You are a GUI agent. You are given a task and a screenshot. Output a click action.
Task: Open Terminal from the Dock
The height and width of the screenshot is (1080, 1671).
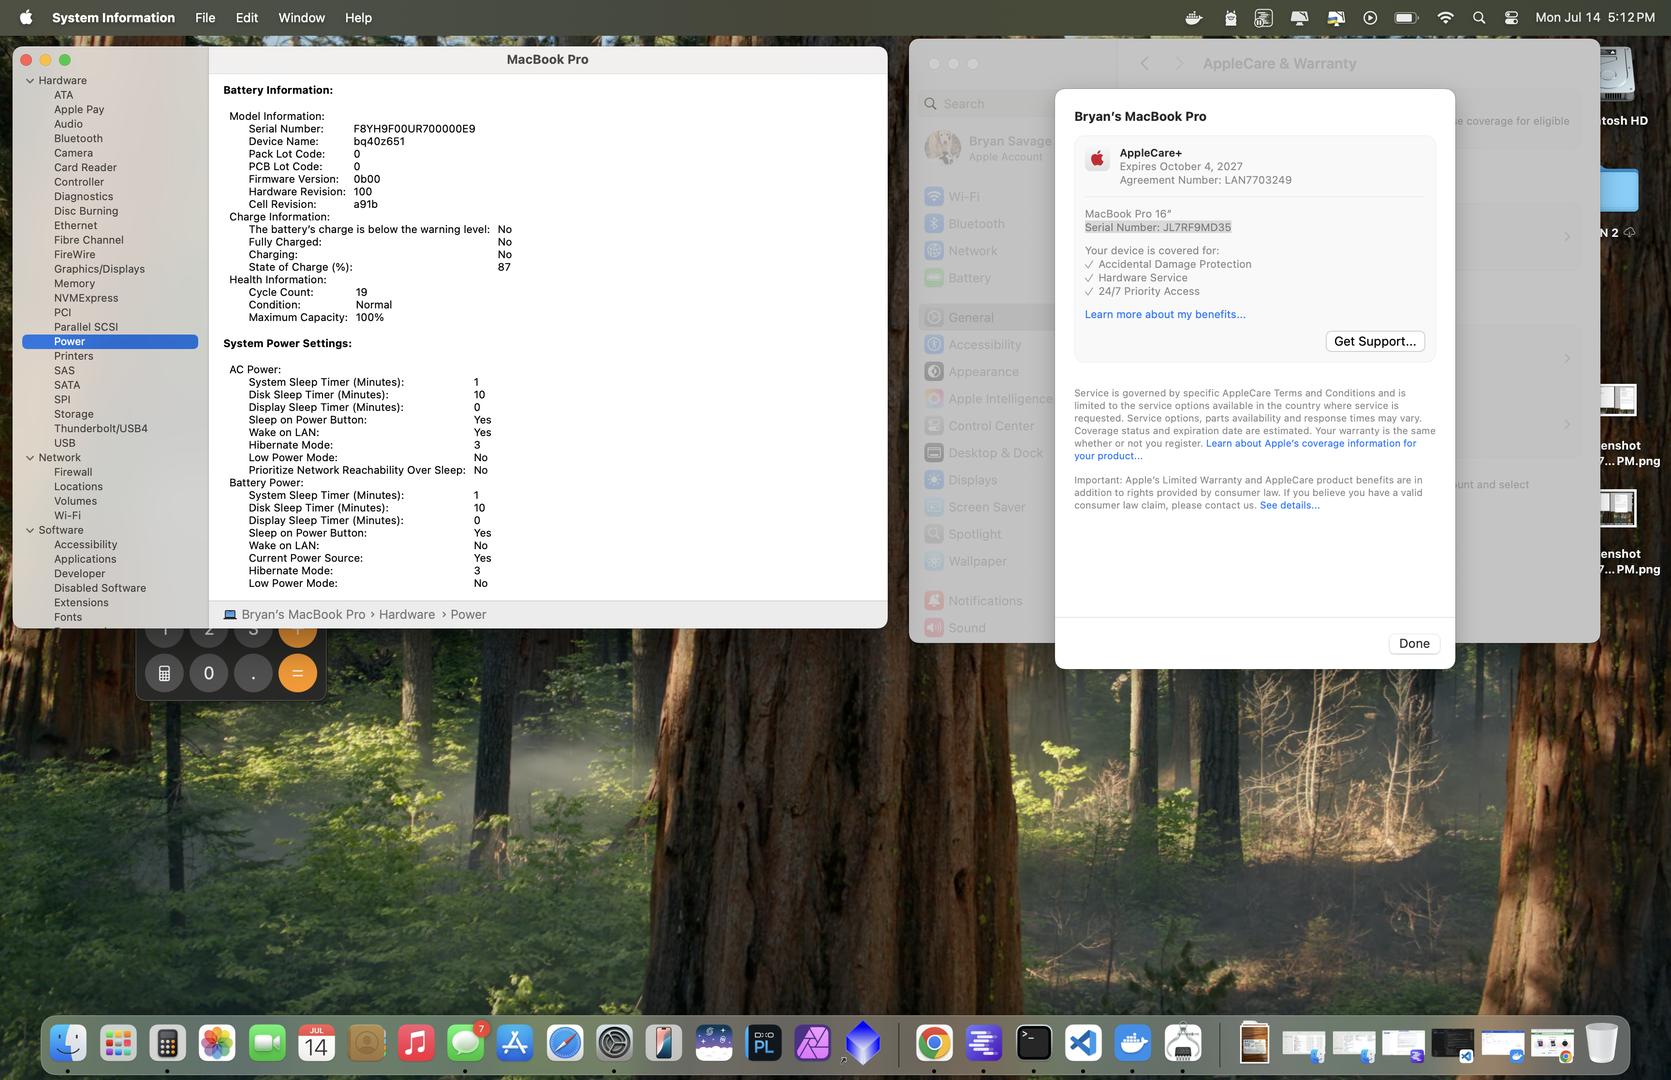click(1033, 1044)
